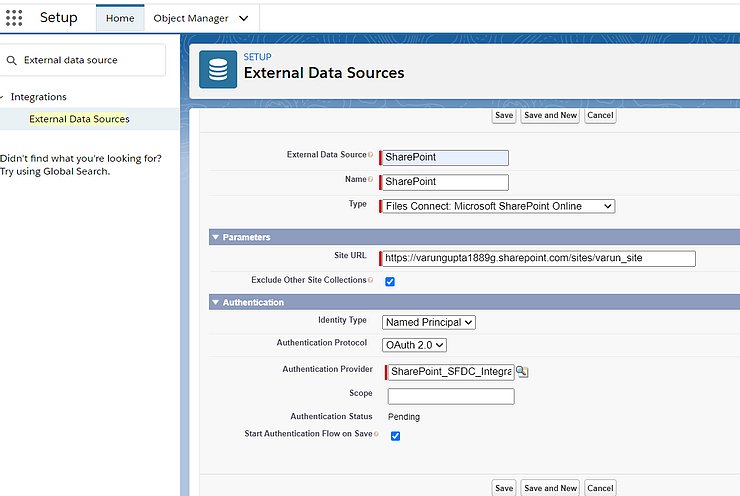Click help icon next to External Data Source label

[x=371, y=155]
